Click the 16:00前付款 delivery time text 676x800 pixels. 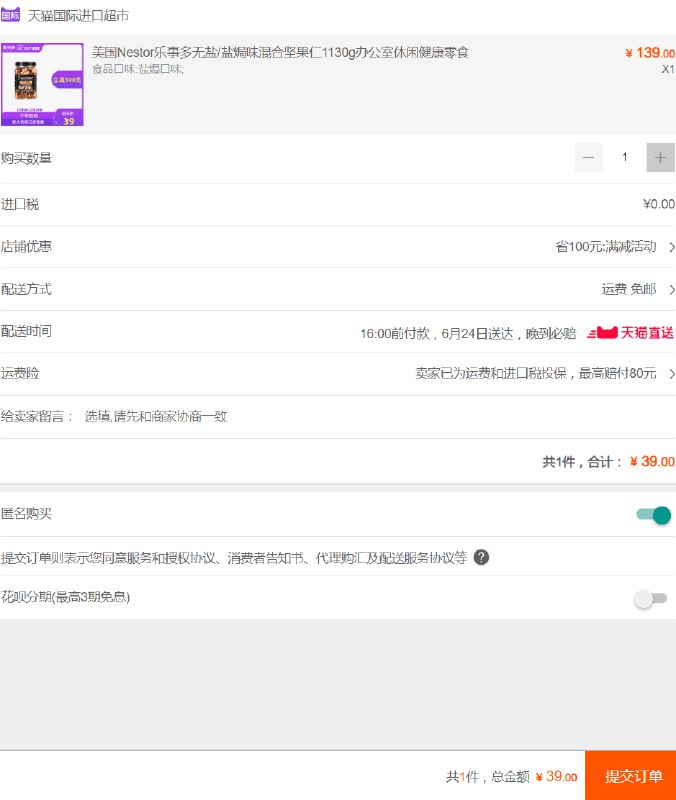tap(468, 334)
